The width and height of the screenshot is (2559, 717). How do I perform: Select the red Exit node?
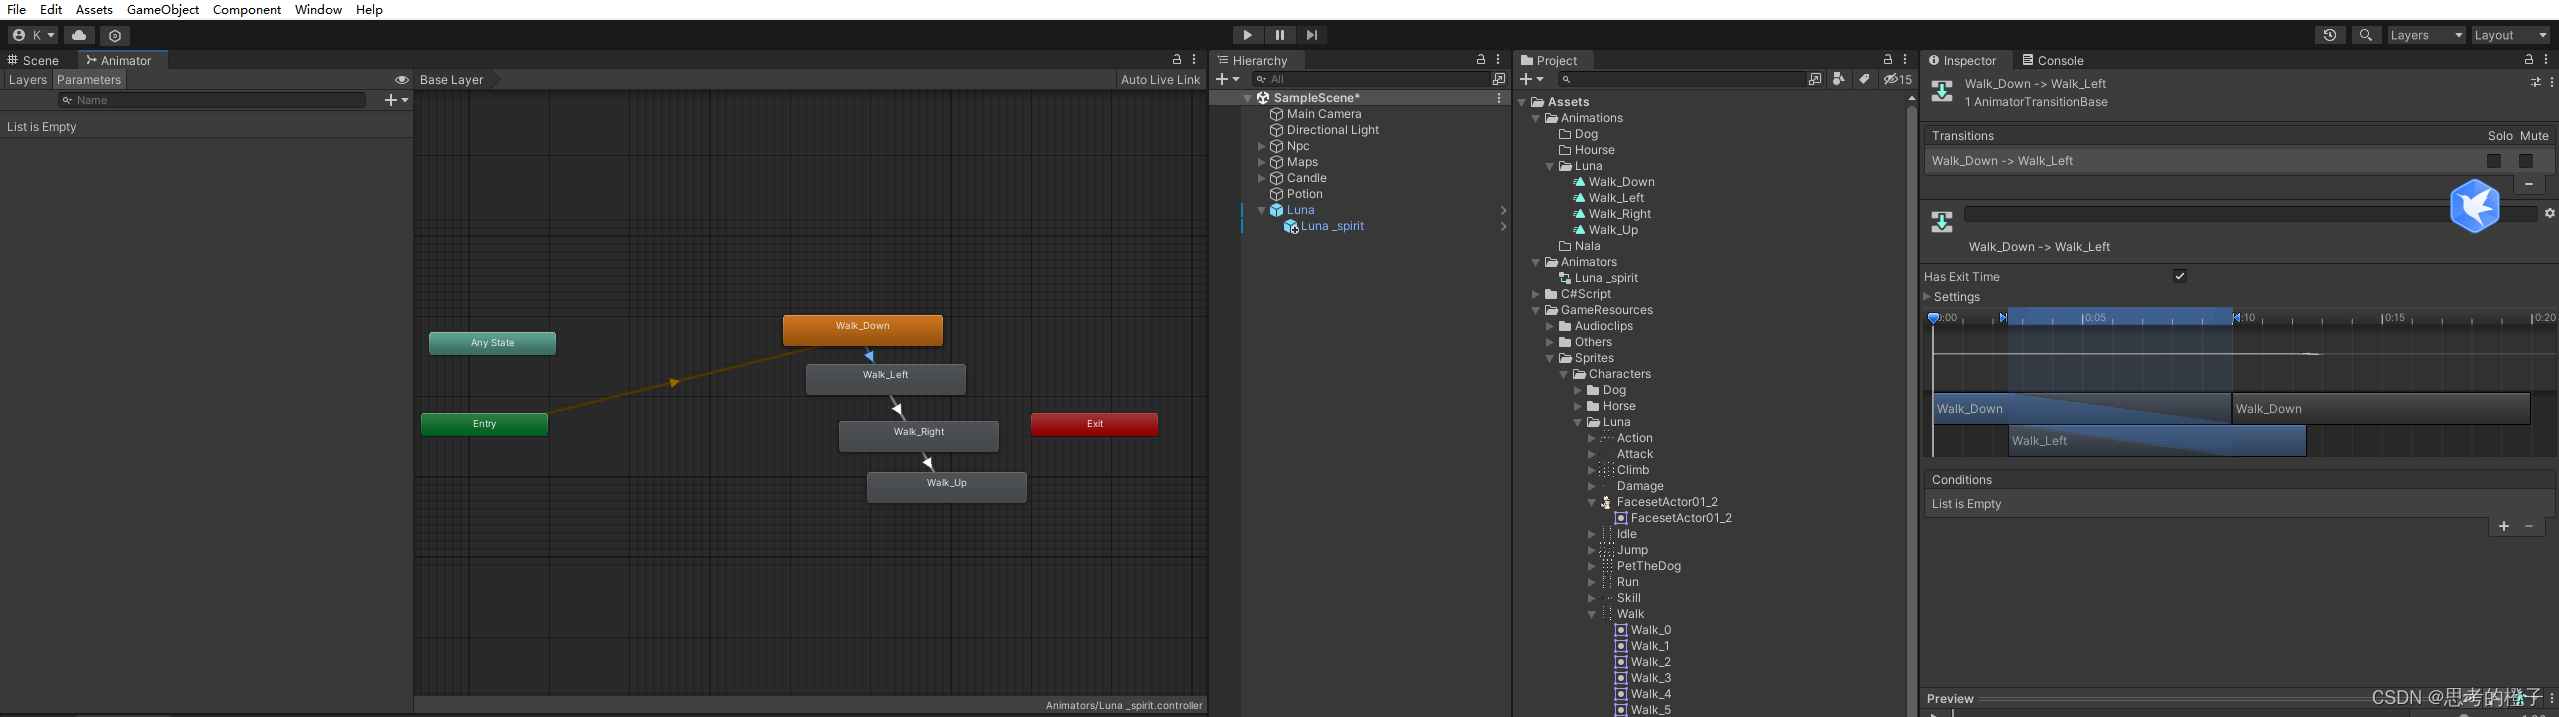point(1094,424)
